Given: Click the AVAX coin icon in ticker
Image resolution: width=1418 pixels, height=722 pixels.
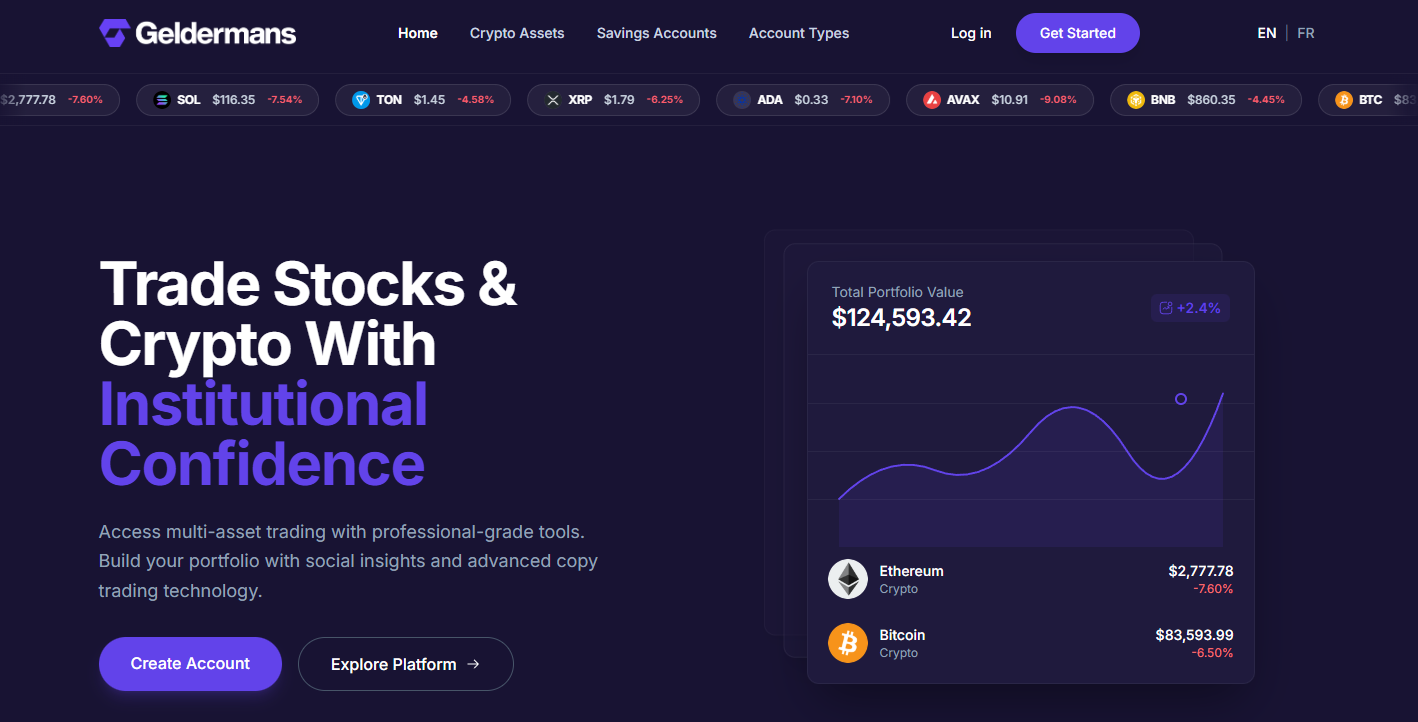Looking at the screenshot, I should 932,100.
